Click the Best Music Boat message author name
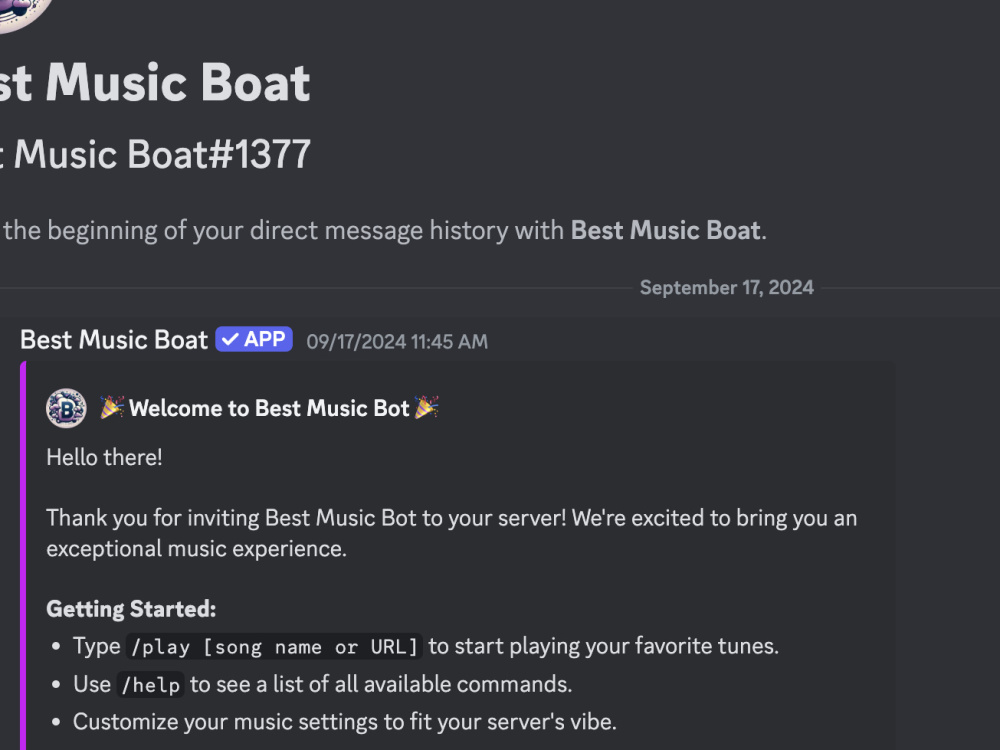 coord(114,340)
